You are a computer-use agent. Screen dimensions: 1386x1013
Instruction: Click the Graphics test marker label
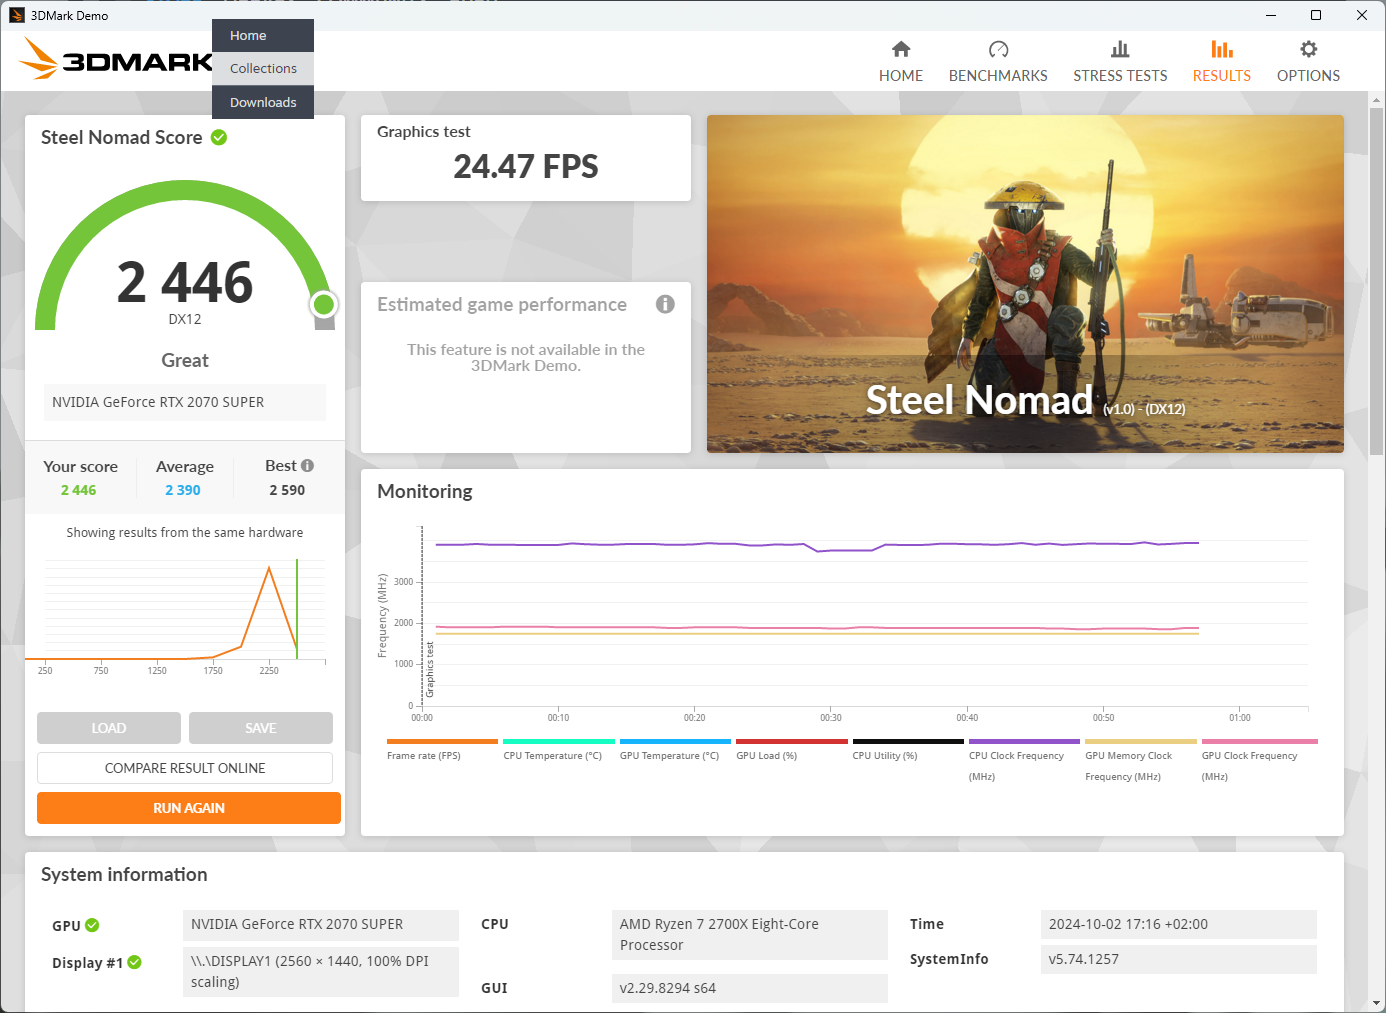point(430,670)
